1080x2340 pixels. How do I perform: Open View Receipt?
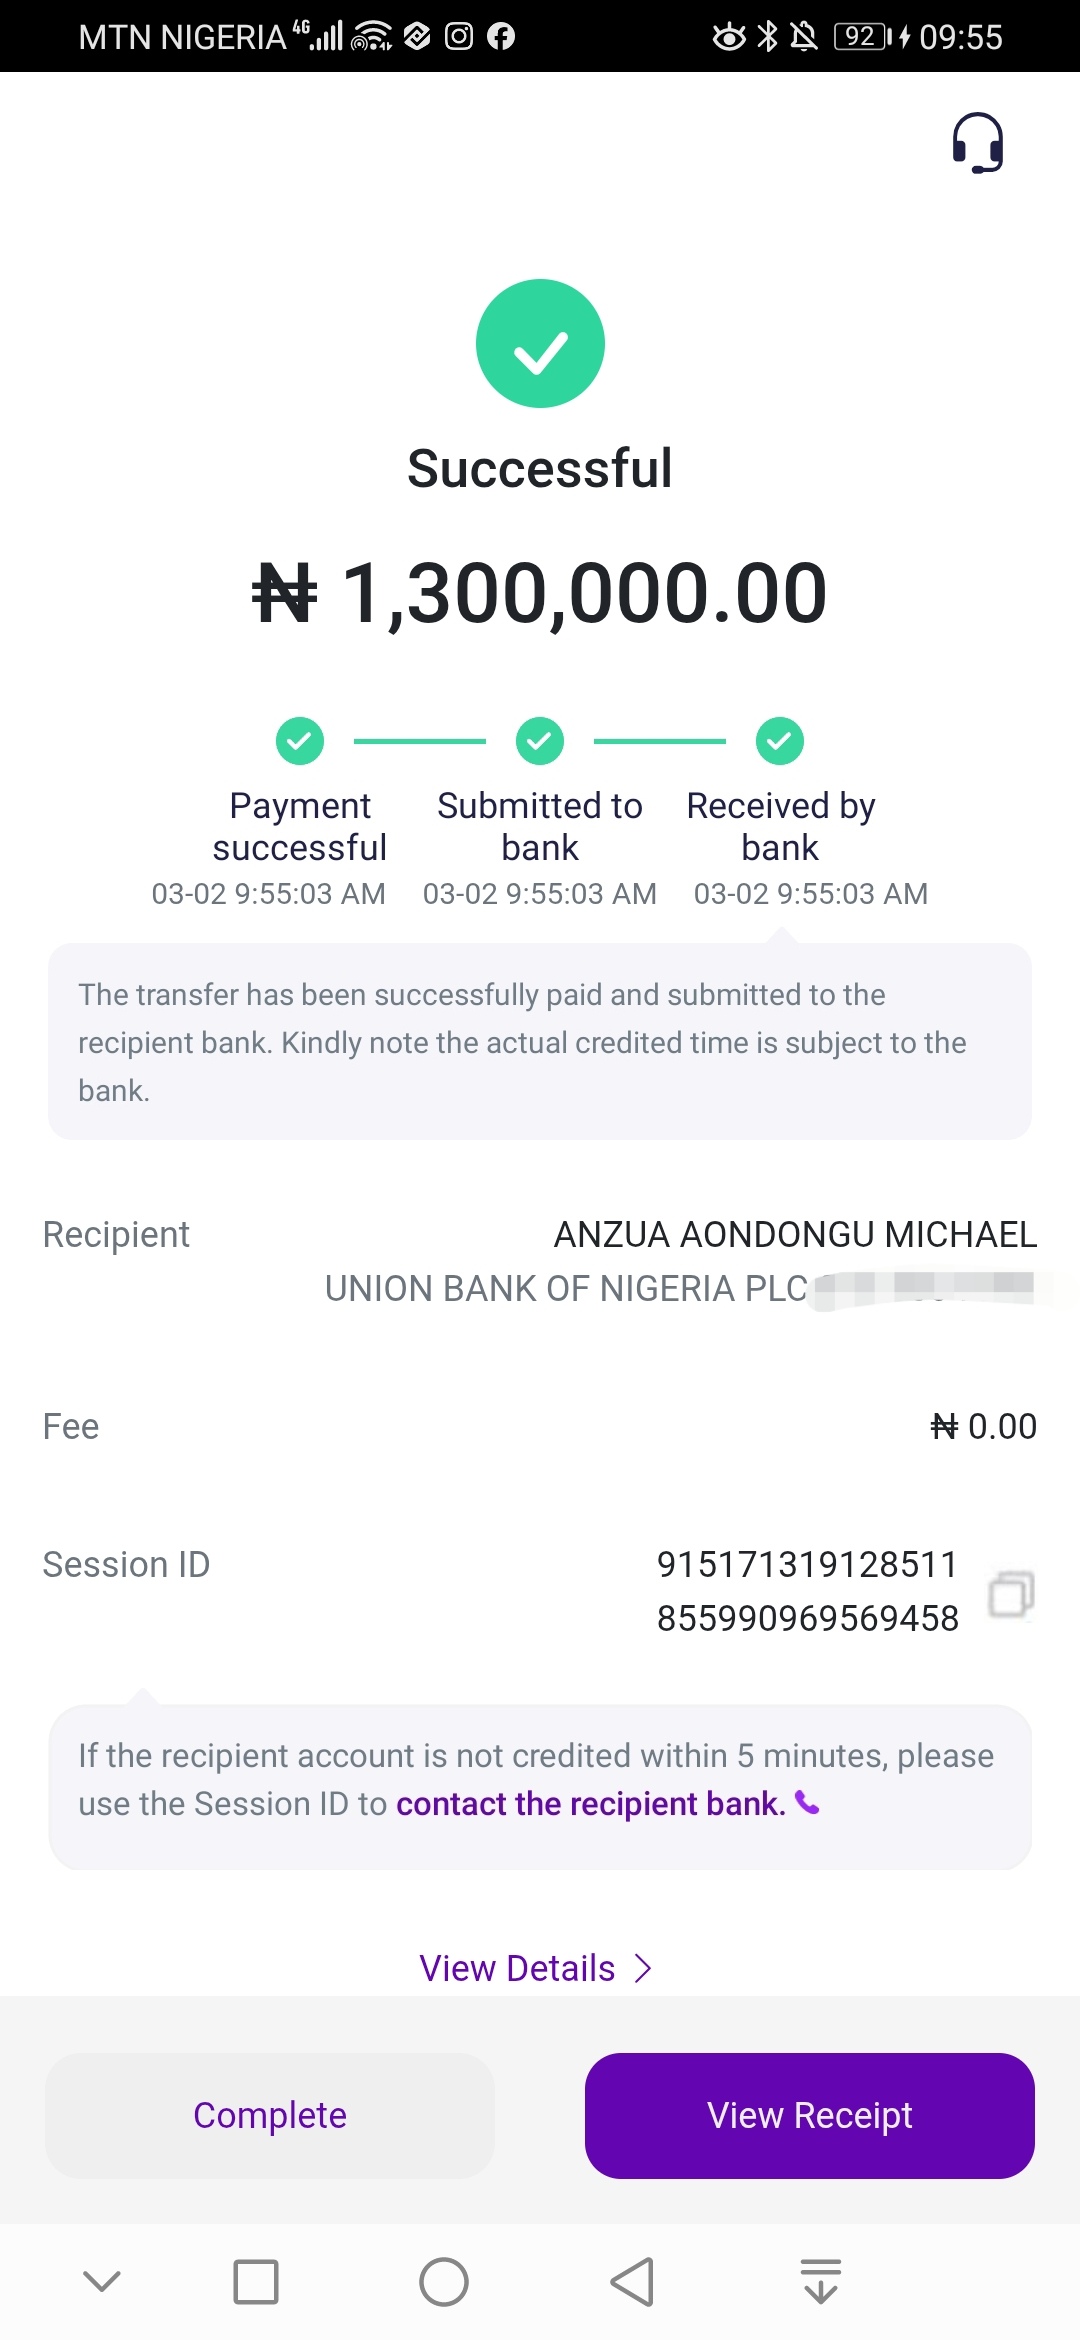coord(809,2115)
